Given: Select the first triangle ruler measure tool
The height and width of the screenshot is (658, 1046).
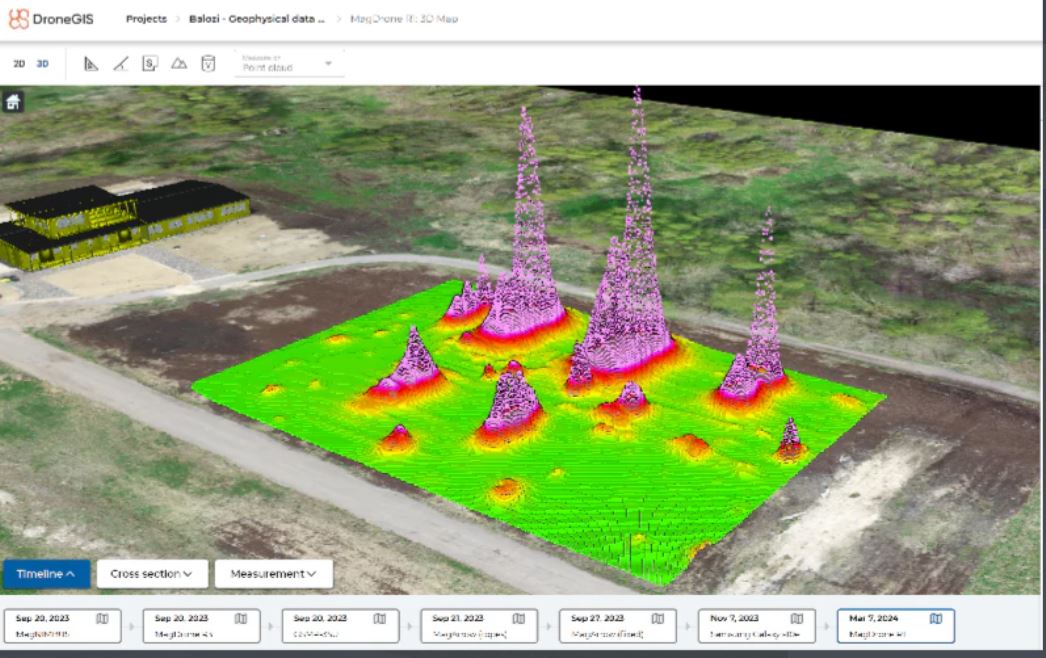Looking at the screenshot, I should pos(91,64).
